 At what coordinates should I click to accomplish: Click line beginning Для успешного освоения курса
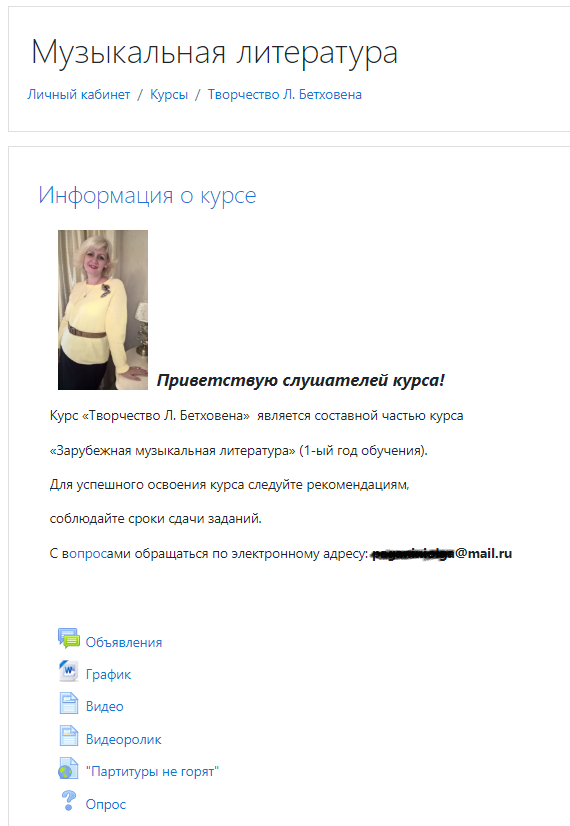click(x=229, y=484)
